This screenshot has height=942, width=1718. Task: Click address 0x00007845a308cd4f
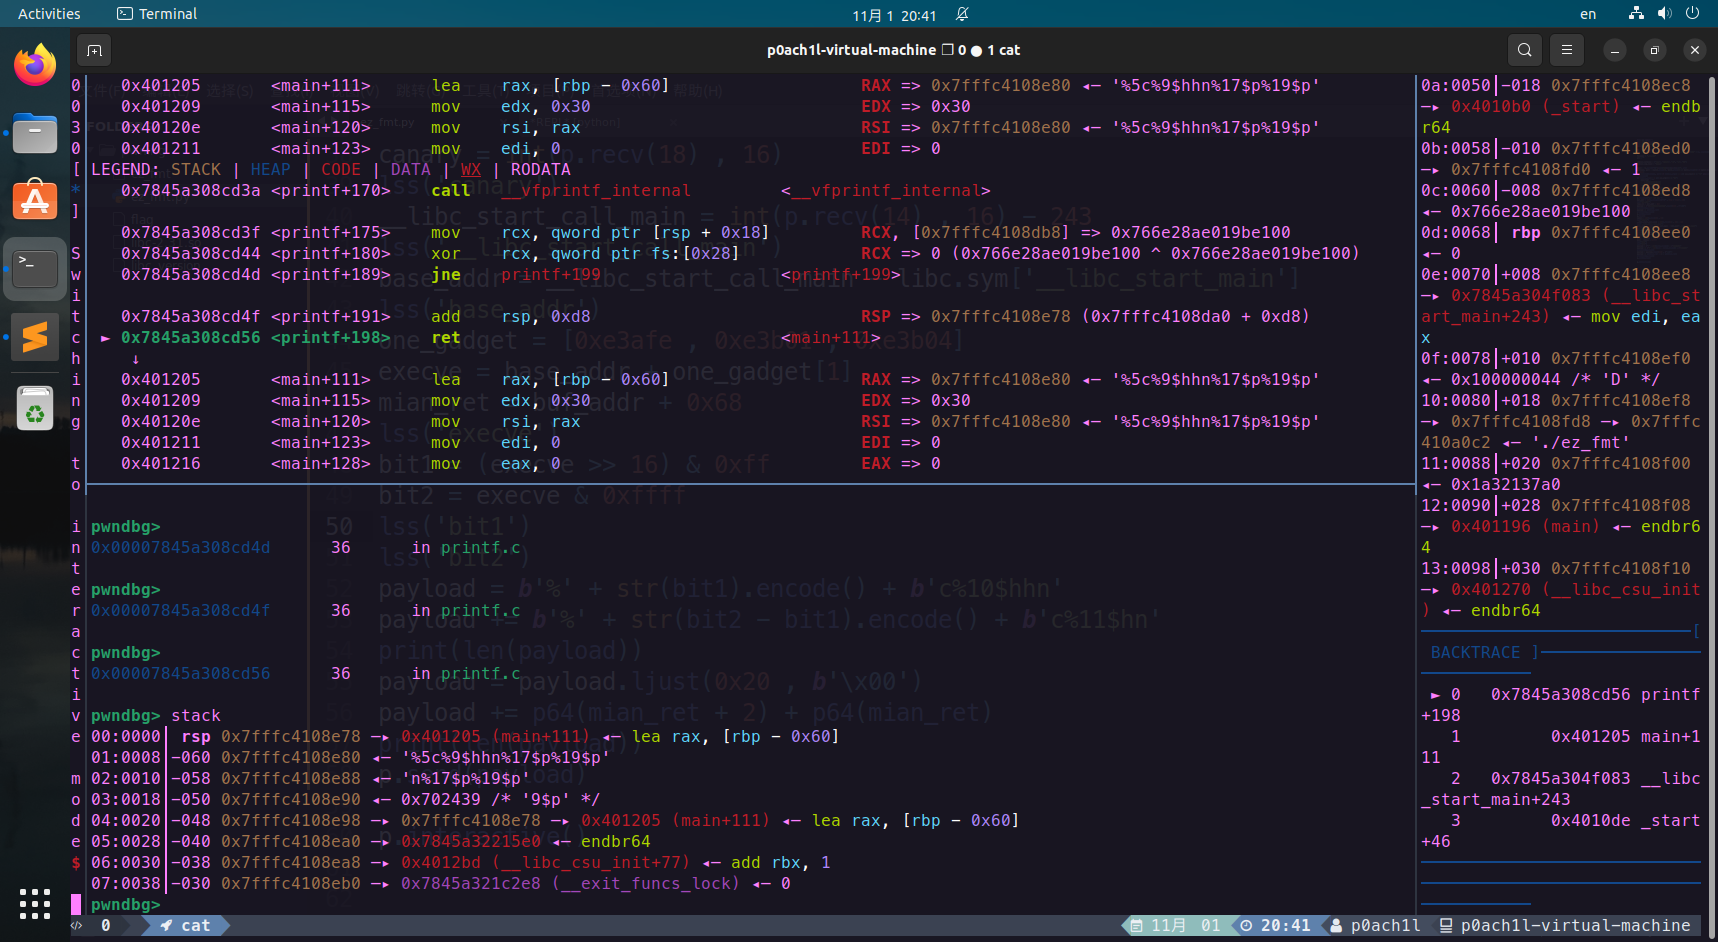(180, 611)
